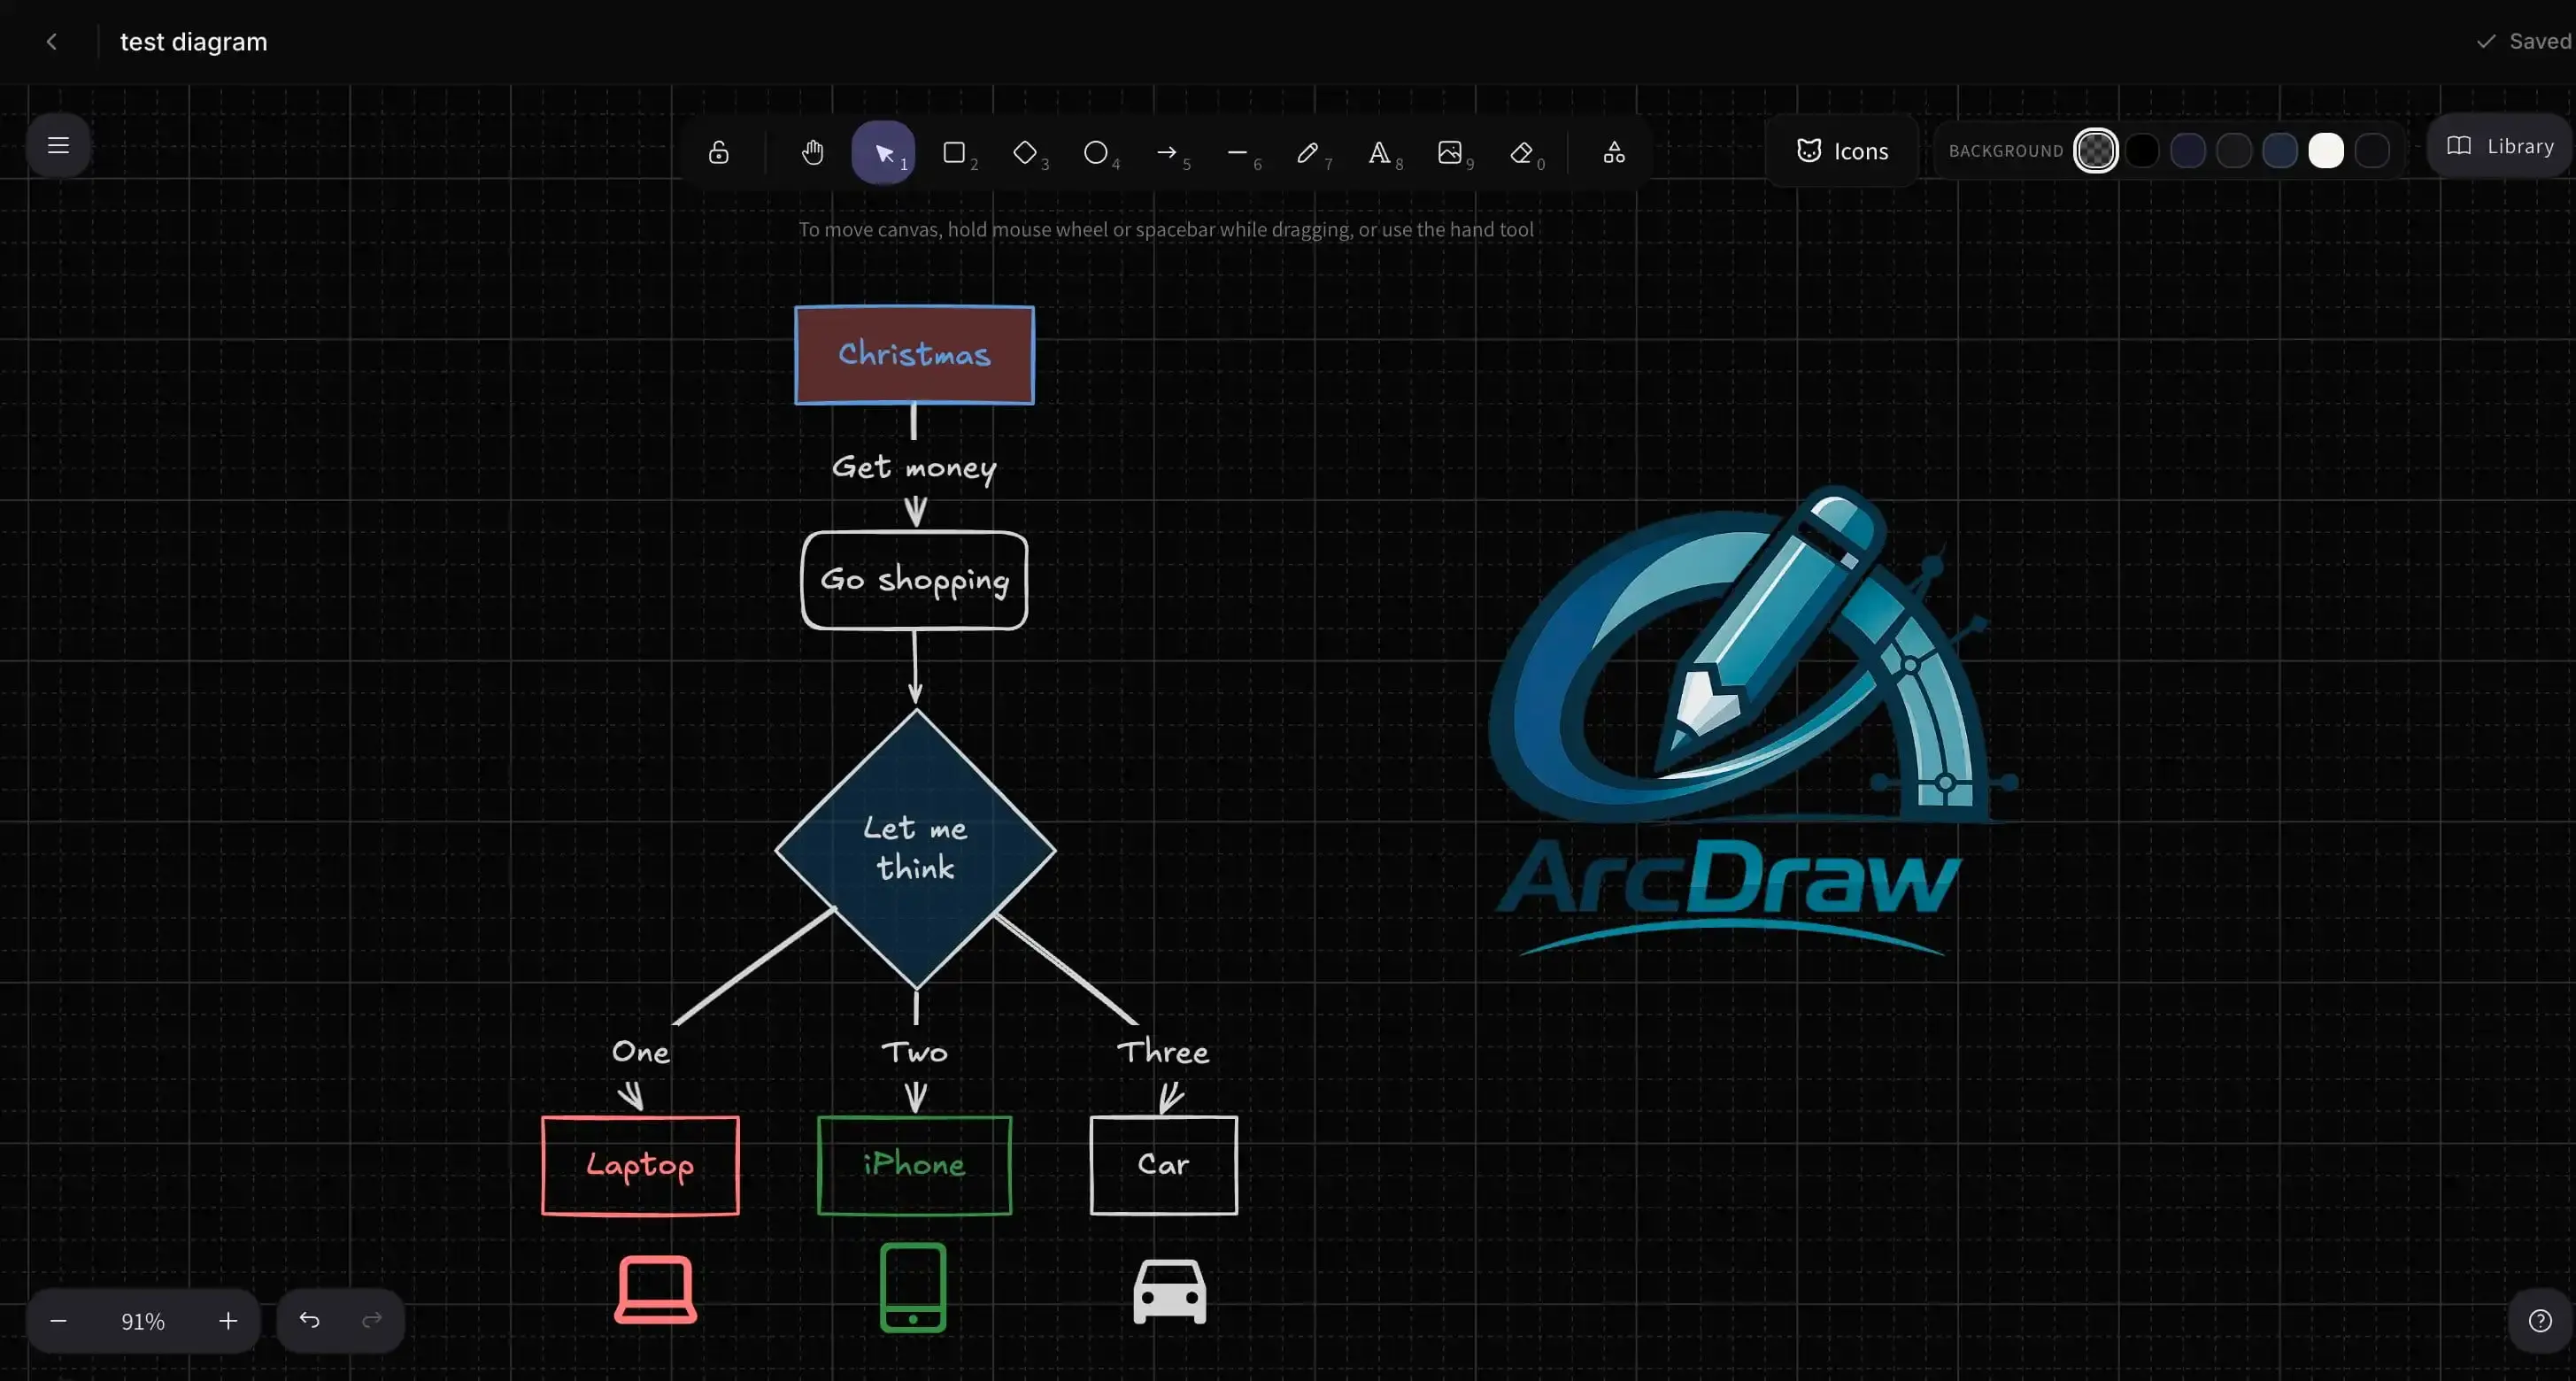This screenshot has width=2576, height=1381.
Task: Select the Insert image tool
Action: point(1450,152)
